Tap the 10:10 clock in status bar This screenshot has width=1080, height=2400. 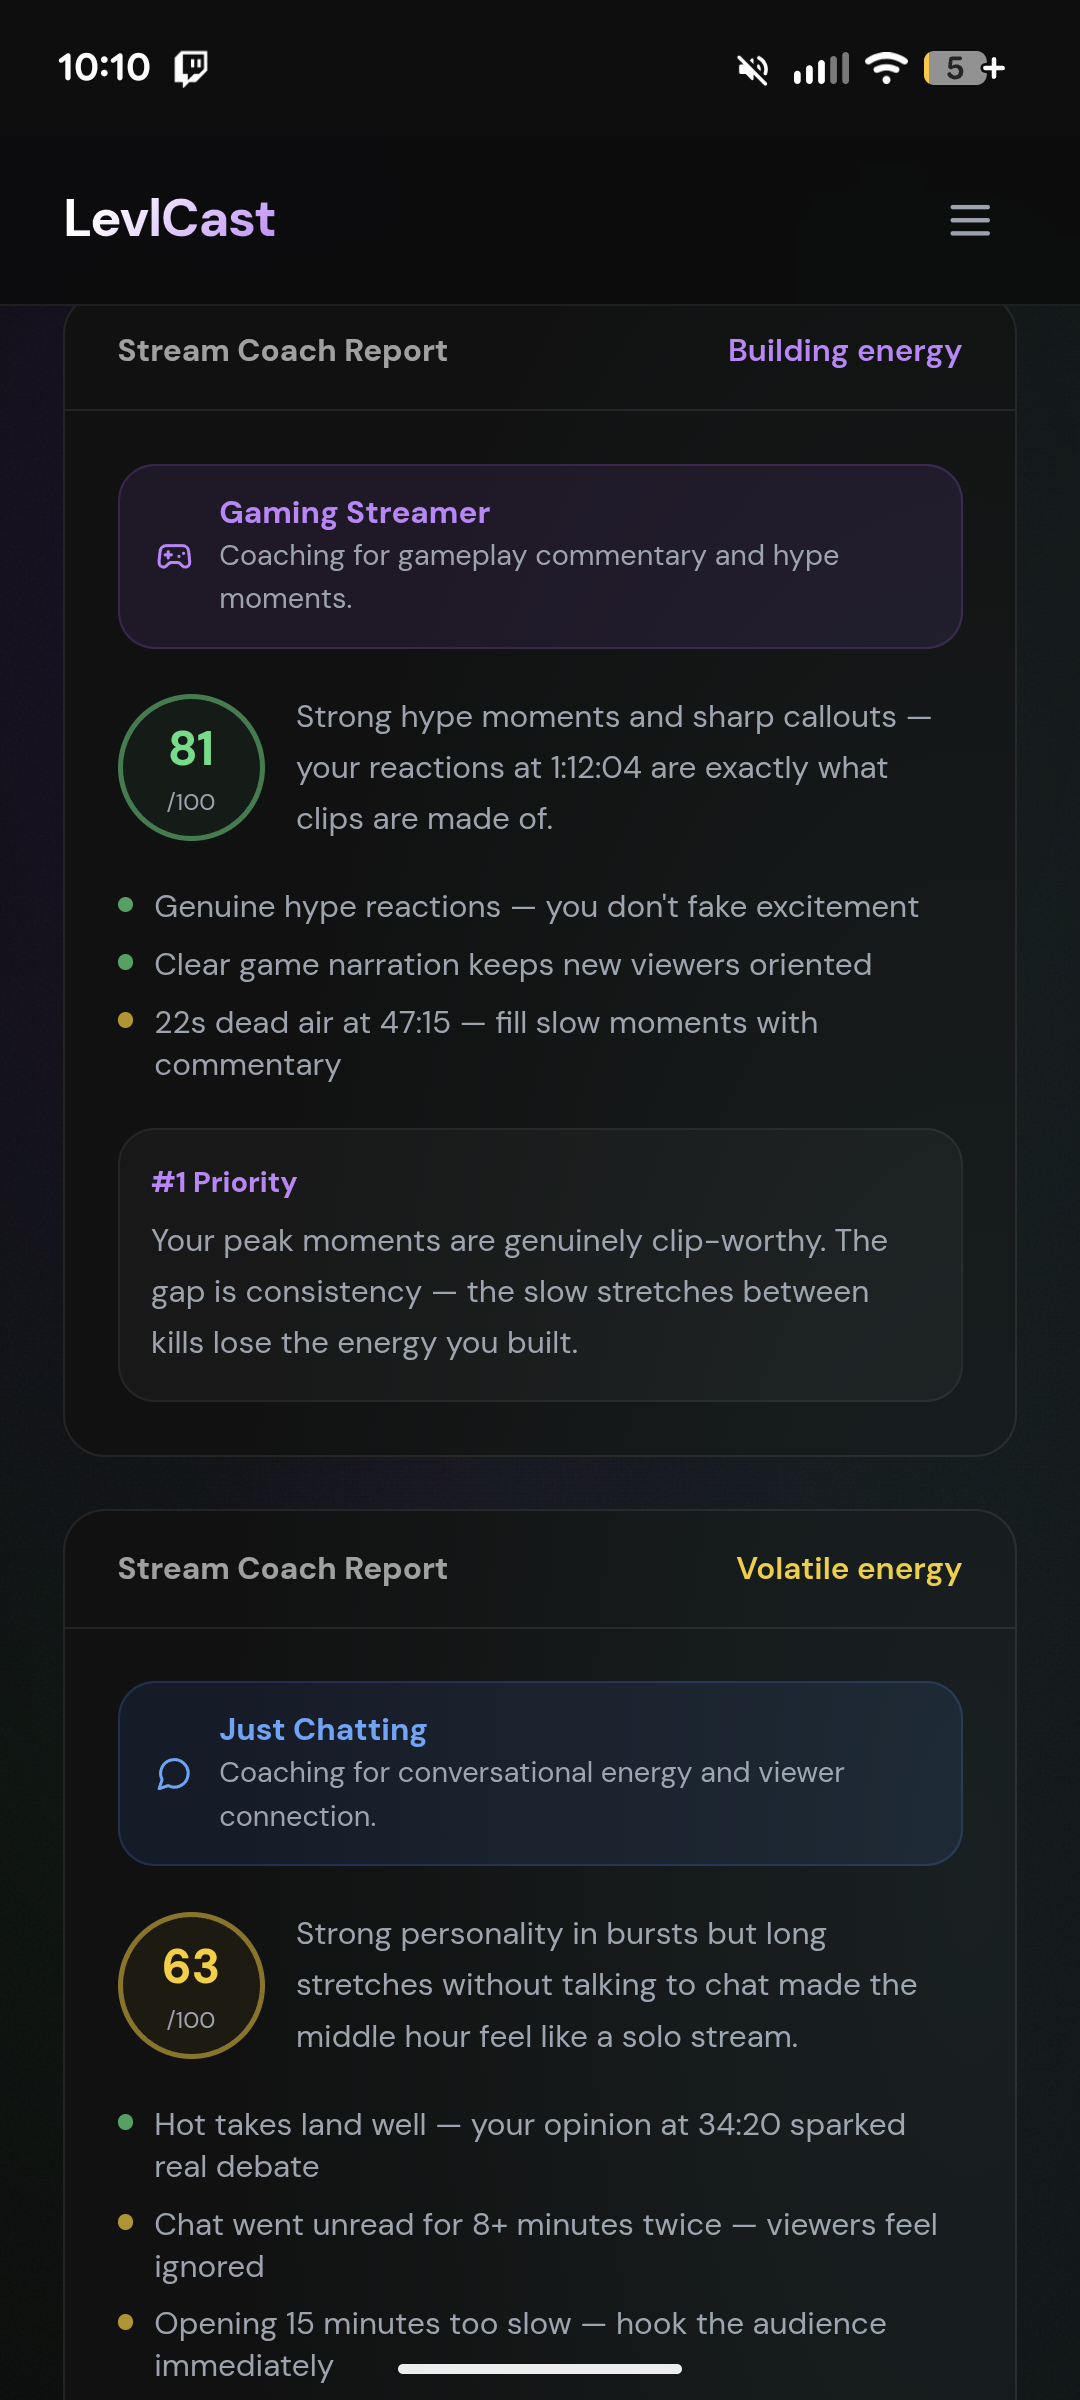(x=104, y=68)
